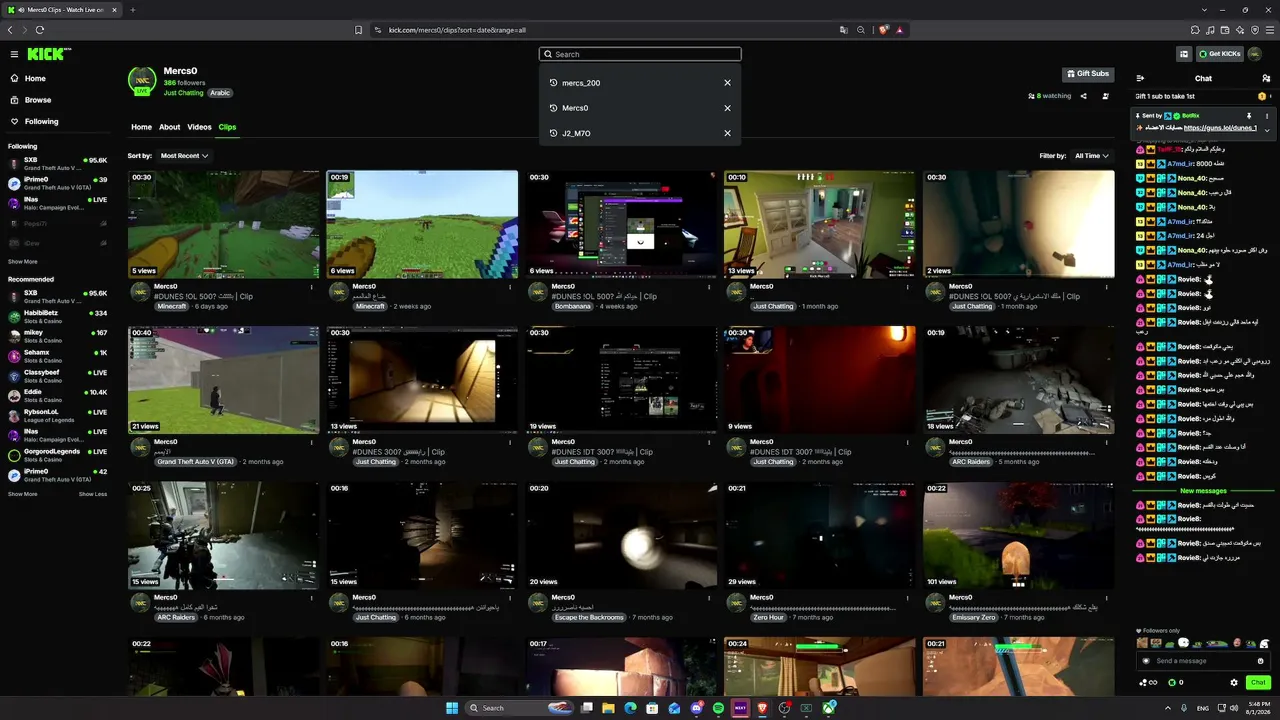1280x720 pixels.
Task: Open File Explorer from the taskbar
Action: [x=608, y=708]
